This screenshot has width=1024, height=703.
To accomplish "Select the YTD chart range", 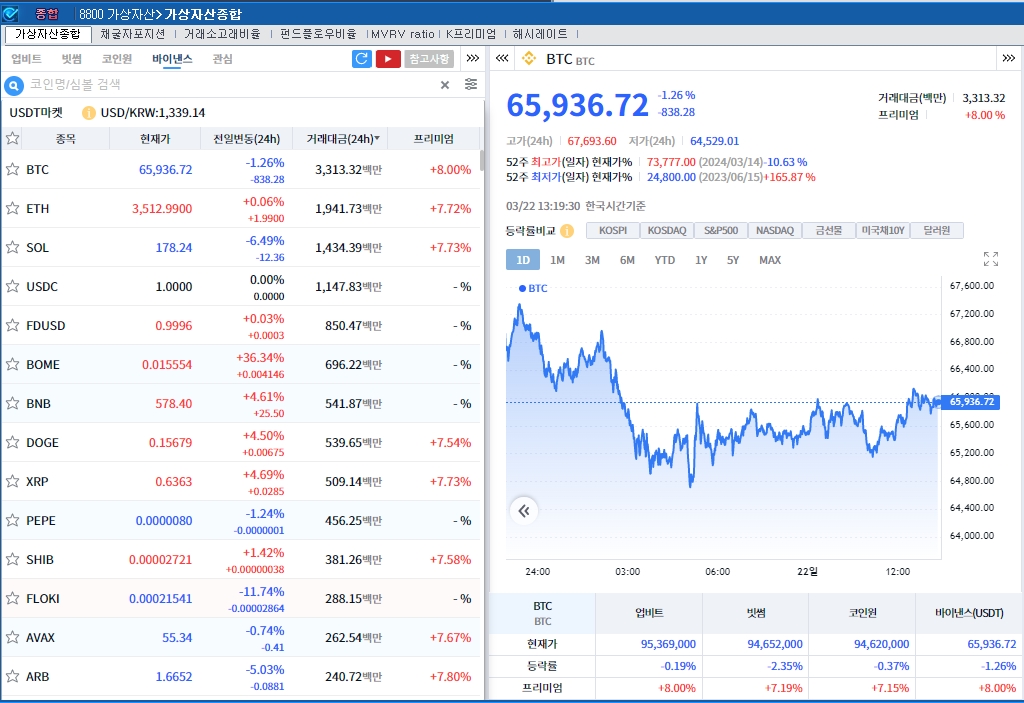I will [x=665, y=260].
